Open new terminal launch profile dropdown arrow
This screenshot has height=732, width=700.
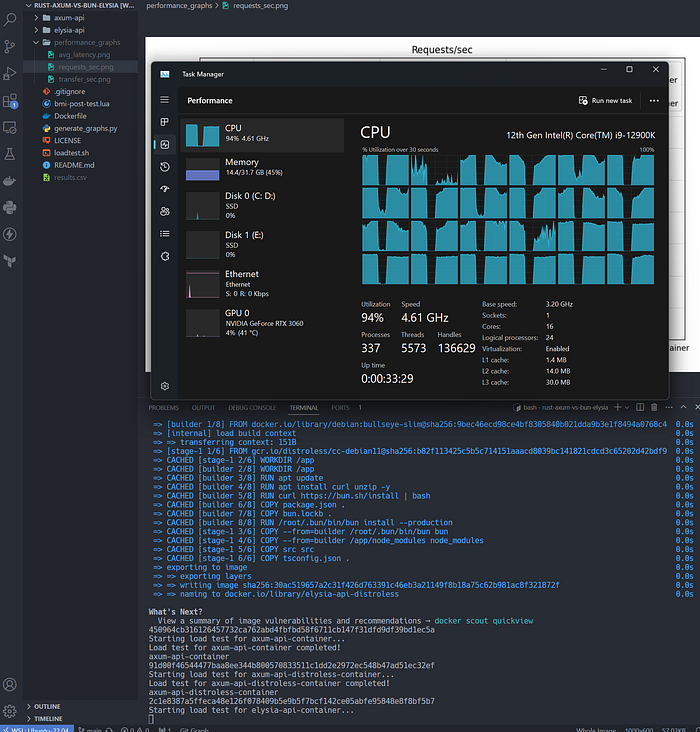(x=627, y=407)
